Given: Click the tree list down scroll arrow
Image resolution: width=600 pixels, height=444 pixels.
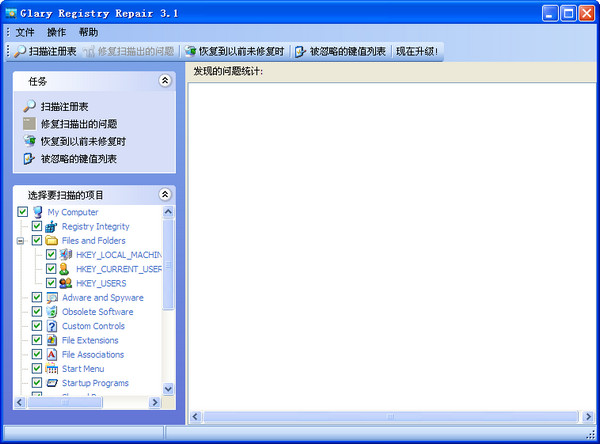Looking at the screenshot, I should pyautogui.click(x=168, y=389).
